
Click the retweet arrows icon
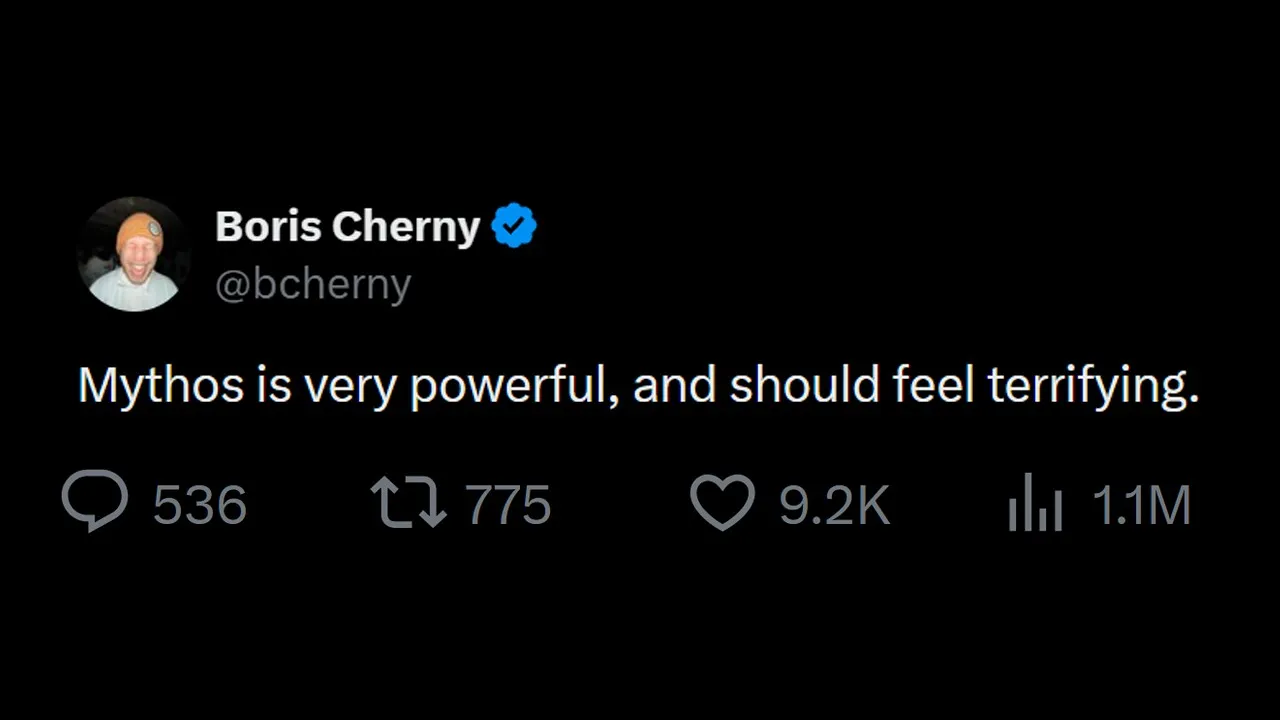[x=408, y=503]
